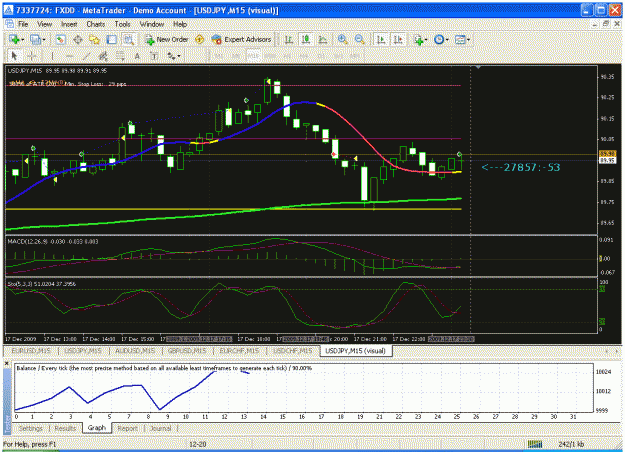Screen dimensions: 625x452
Task: Open the tester Settings tab
Action: tap(31, 428)
